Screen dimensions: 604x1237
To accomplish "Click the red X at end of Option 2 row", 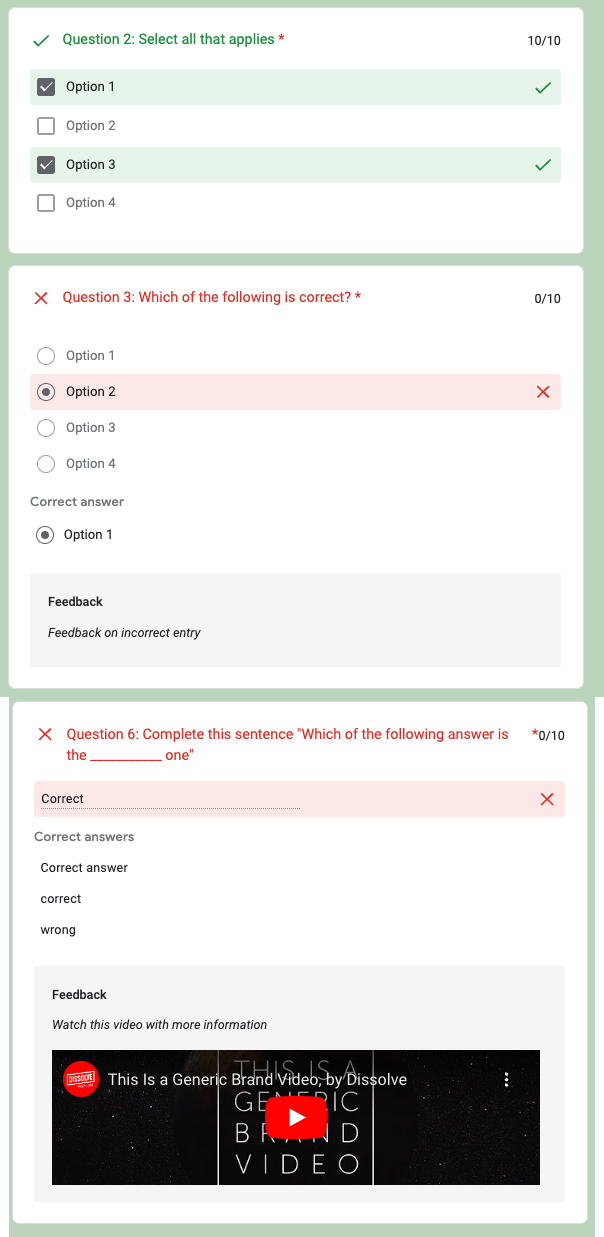I will click(543, 392).
